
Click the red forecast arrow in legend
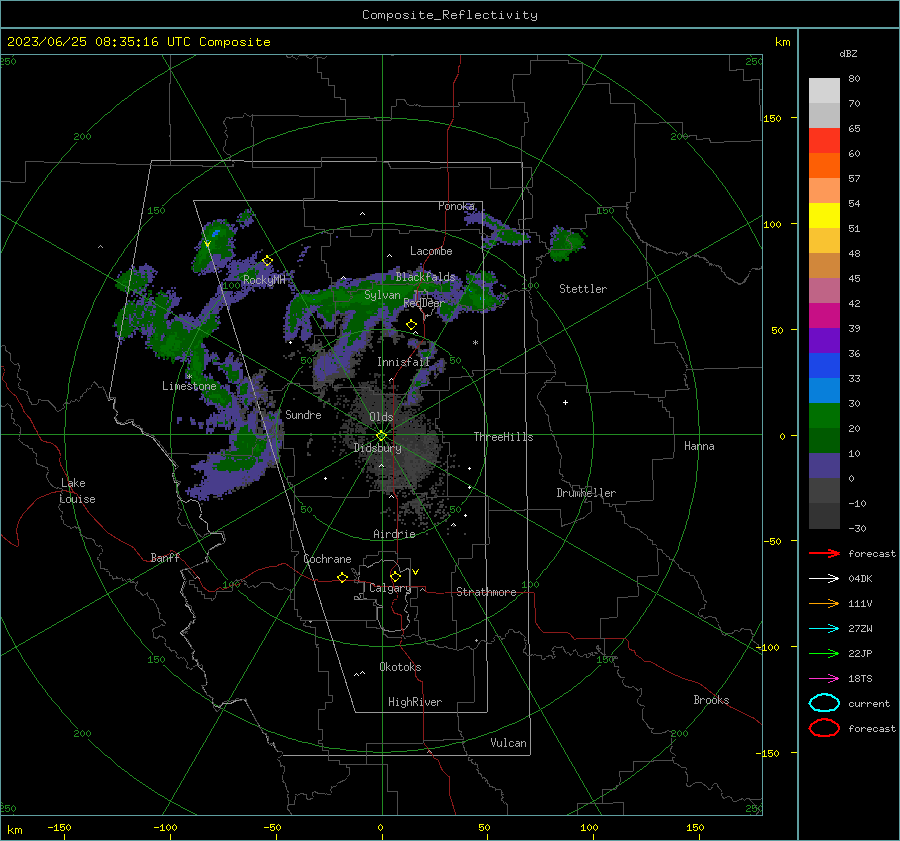click(824, 553)
